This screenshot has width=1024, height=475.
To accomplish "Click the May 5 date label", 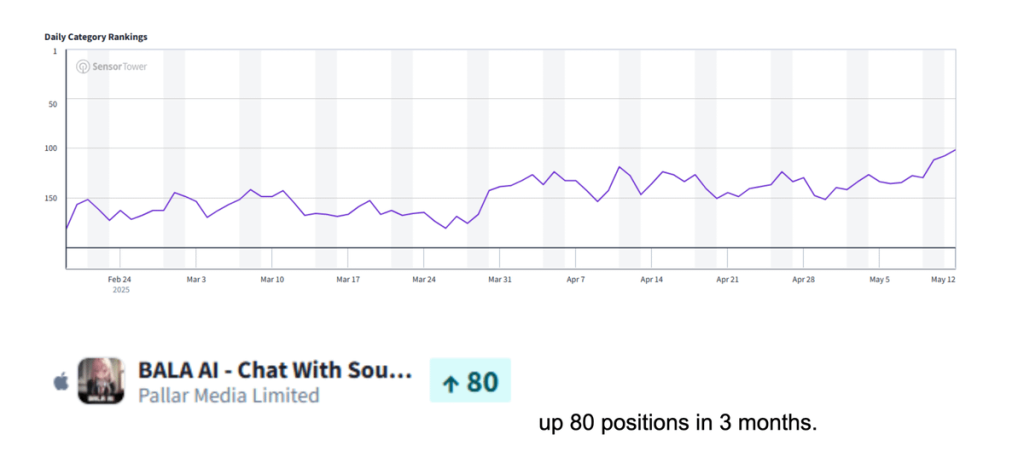I will point(879,280).
